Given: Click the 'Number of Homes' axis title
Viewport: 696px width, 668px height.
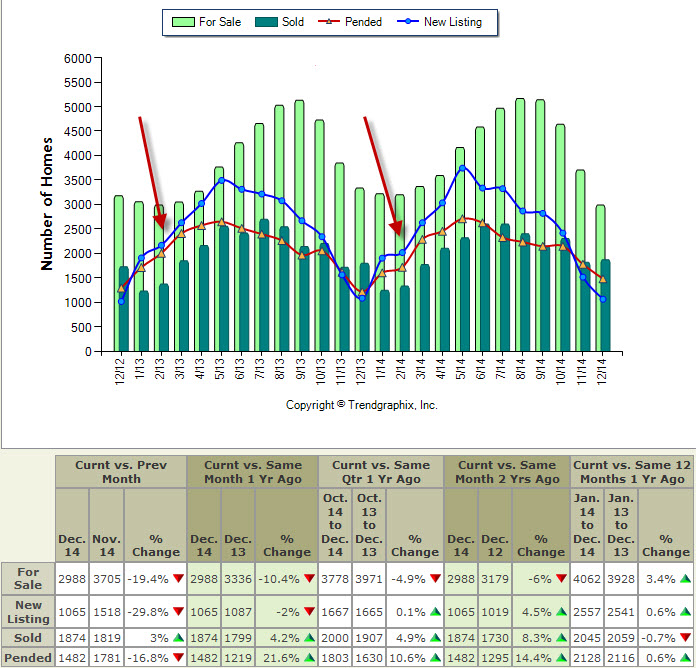Looking at the screenshot, I should coord(47,204).
